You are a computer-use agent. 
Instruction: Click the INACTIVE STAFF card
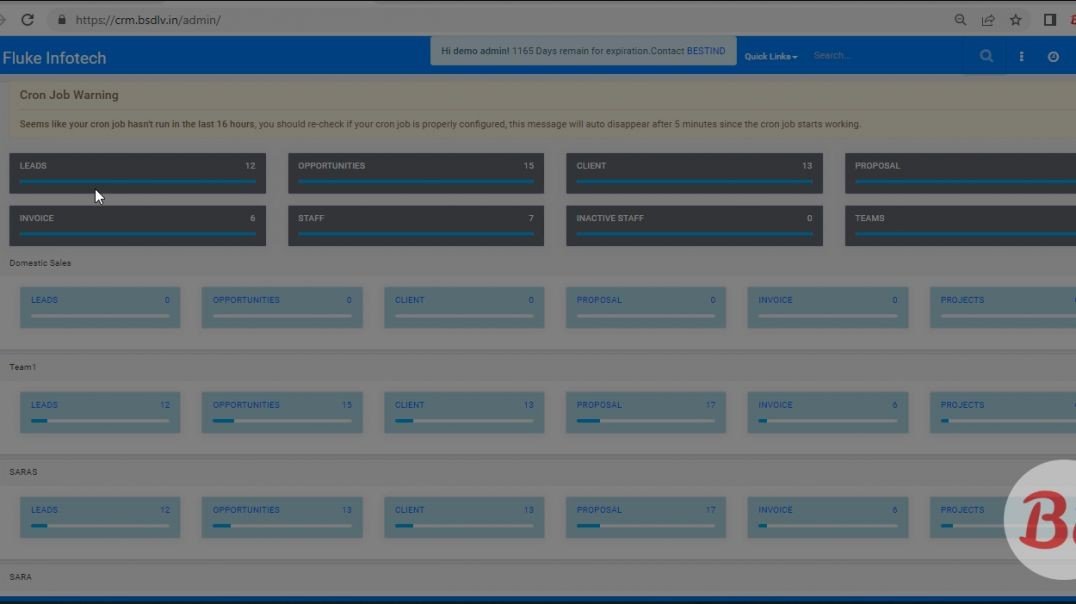pos(694,224)
